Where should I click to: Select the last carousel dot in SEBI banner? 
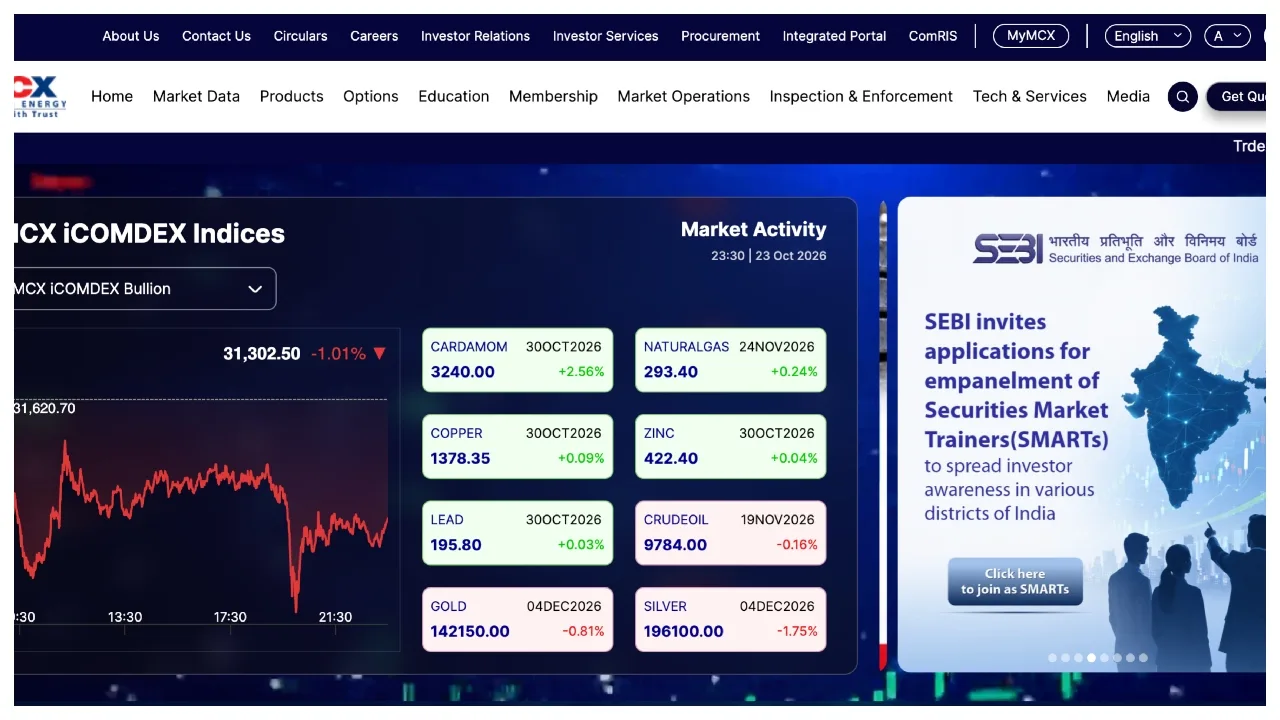pos(1143,658)
